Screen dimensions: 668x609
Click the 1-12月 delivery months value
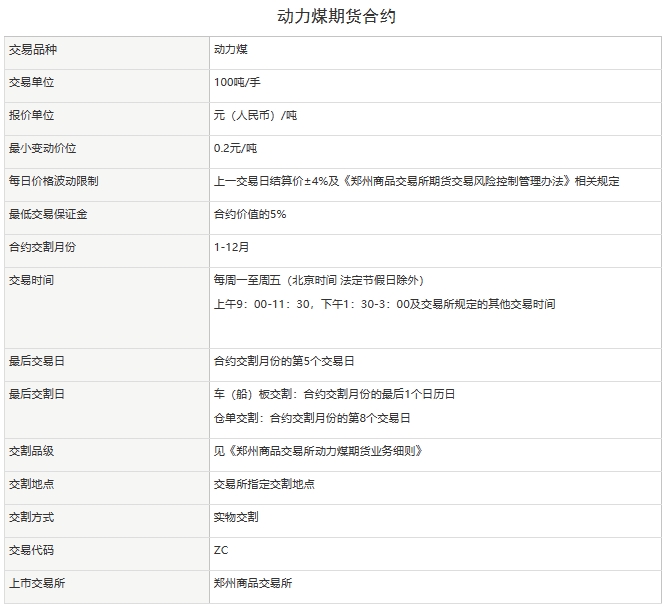coord(231,247)
